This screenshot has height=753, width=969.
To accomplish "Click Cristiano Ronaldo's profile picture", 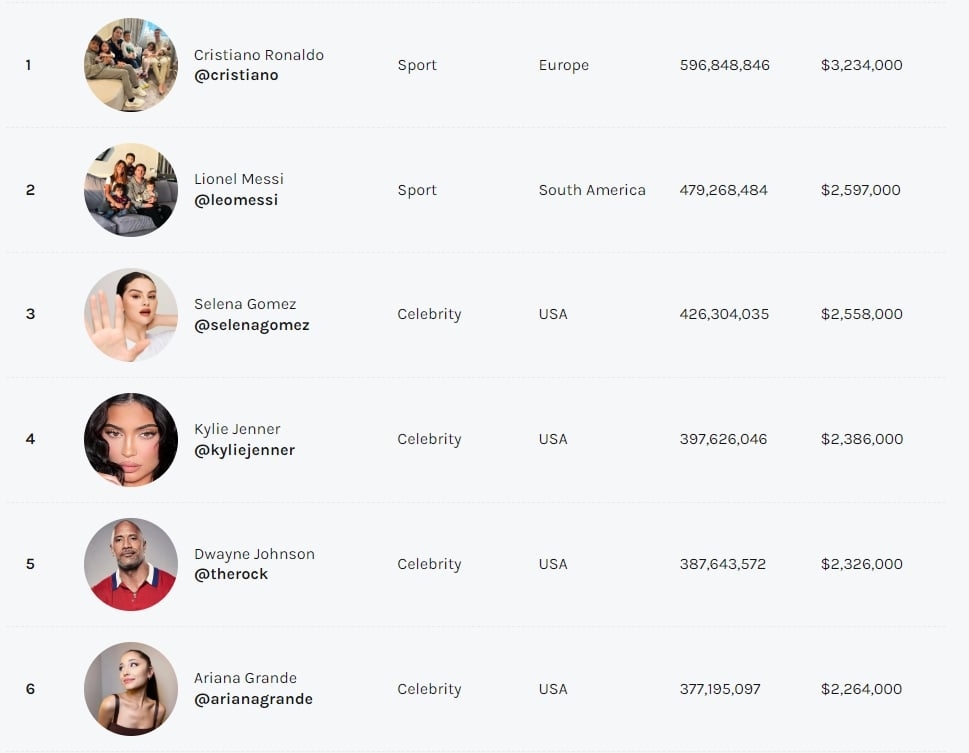I will (131, 65).
